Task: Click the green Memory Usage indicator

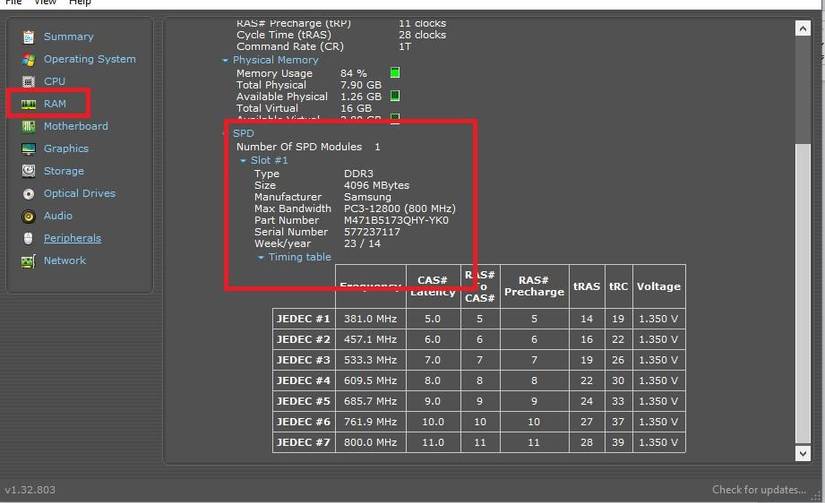Action: coord(395,73)
